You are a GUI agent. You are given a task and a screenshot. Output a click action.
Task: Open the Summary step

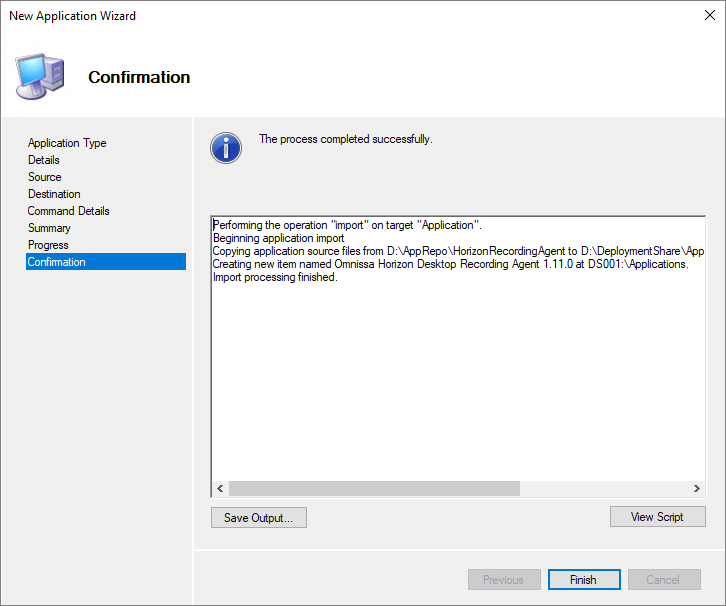tap(49, 228)
